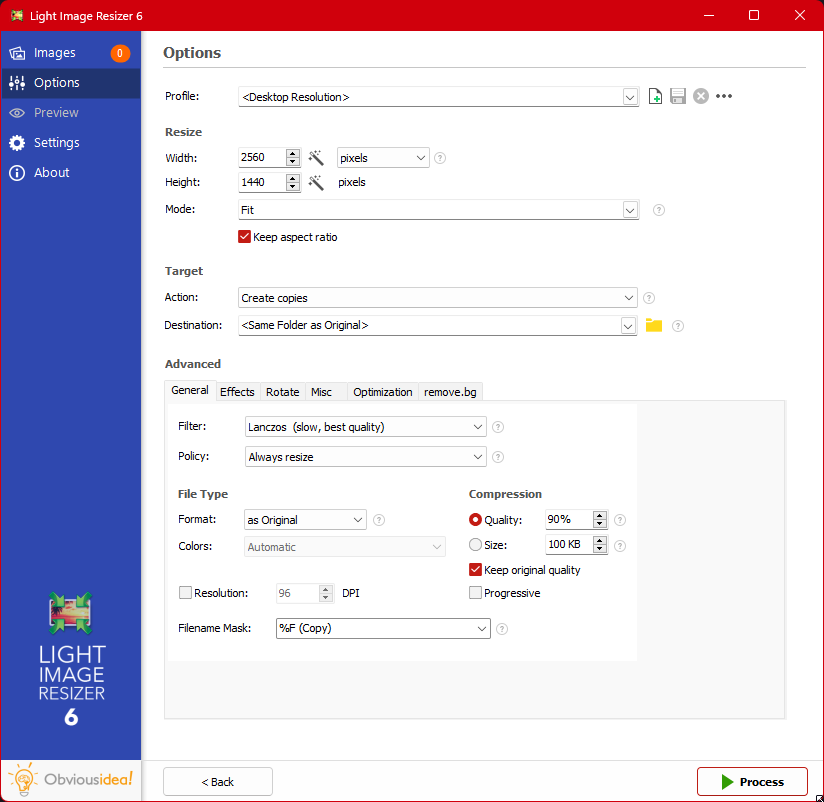
Task: Click the save profile disk icon
Action: point(678,97)
